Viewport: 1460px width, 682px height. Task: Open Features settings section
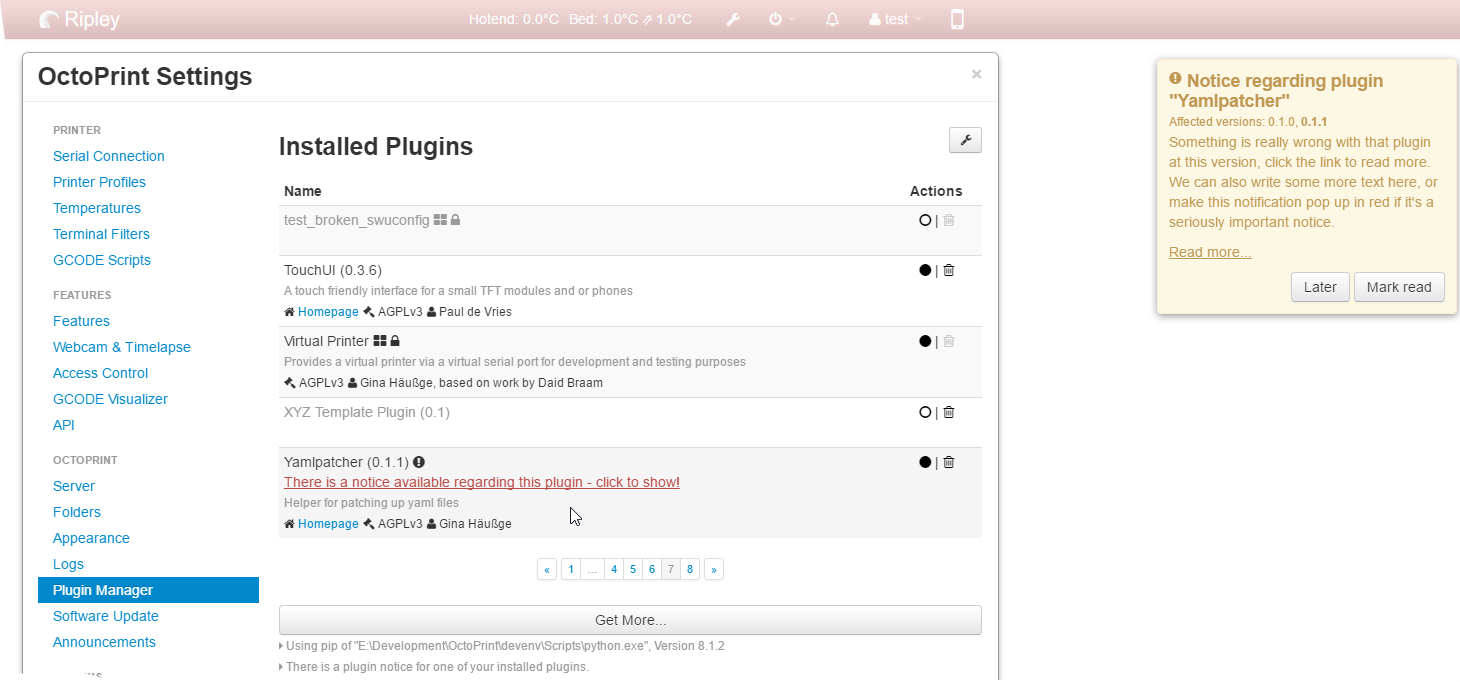[81, 321]
